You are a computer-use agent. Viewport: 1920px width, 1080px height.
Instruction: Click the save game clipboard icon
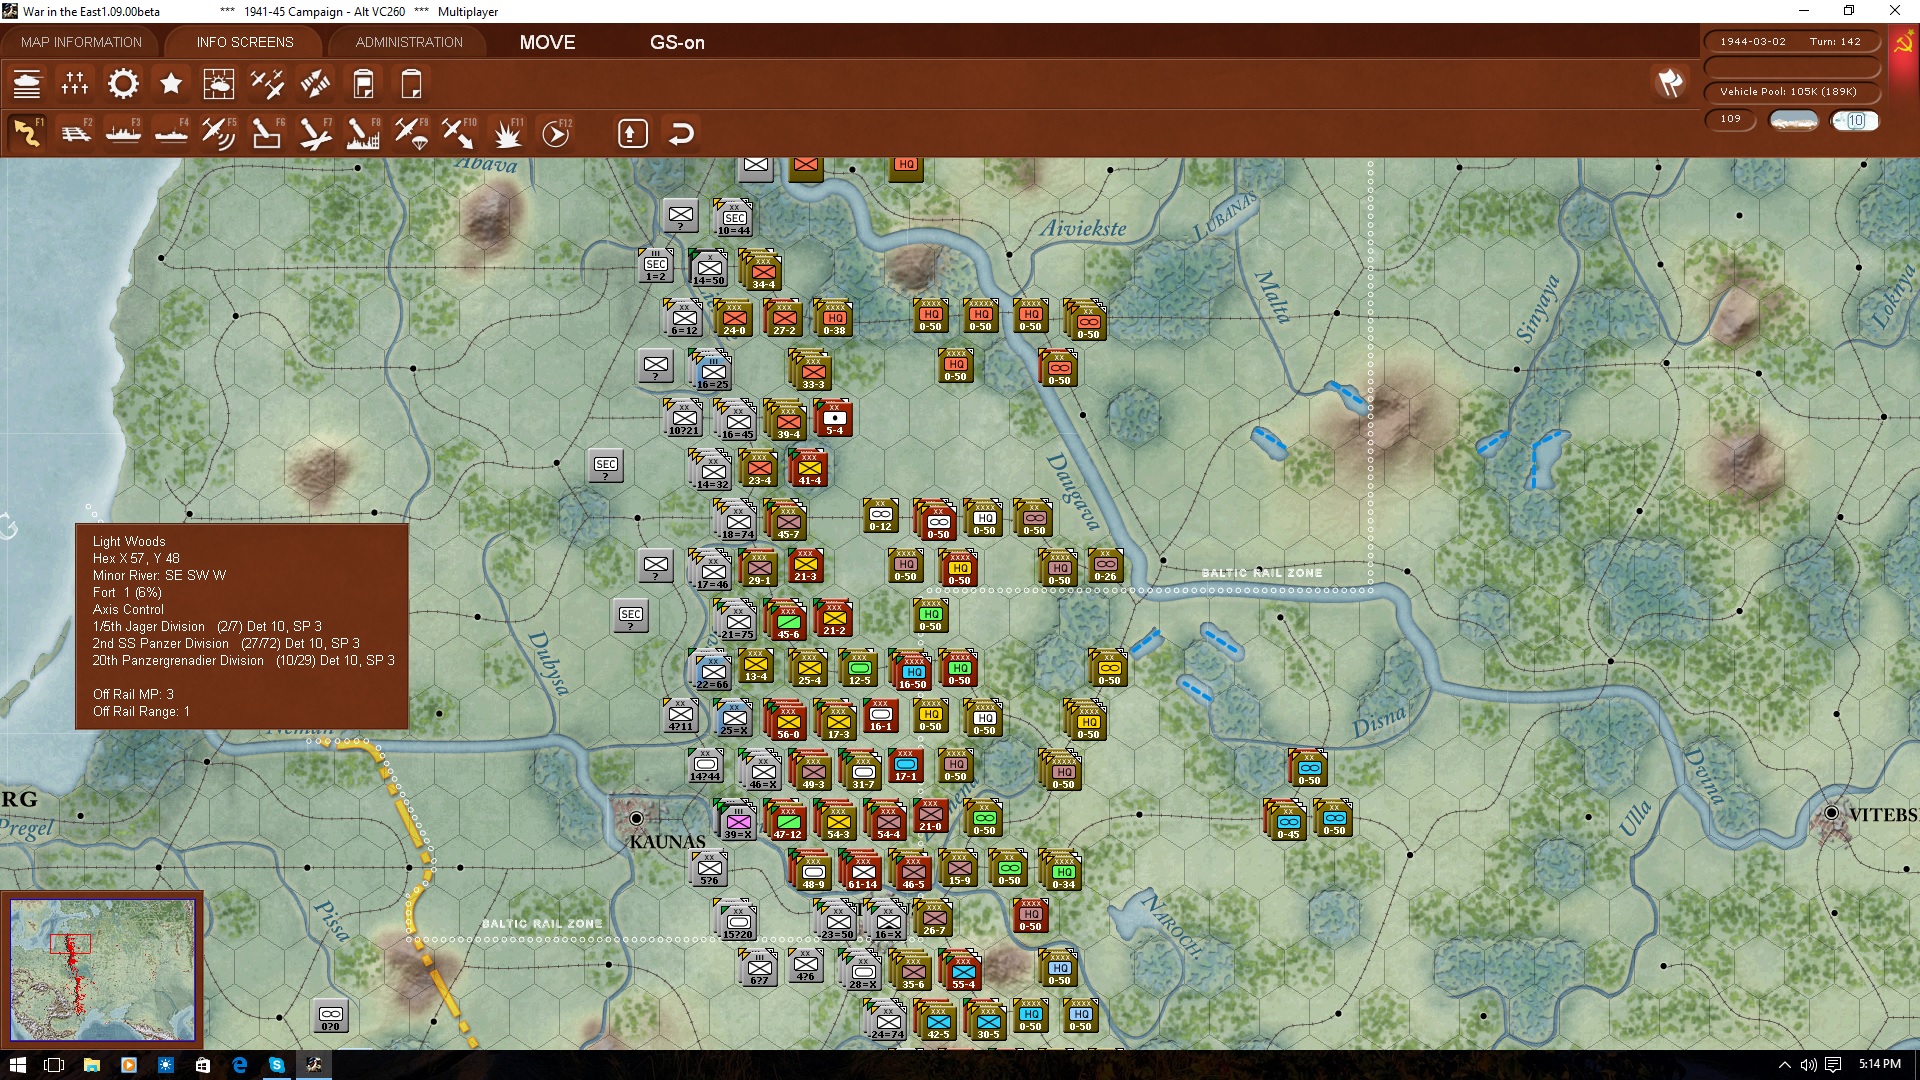tap(363, 84)
